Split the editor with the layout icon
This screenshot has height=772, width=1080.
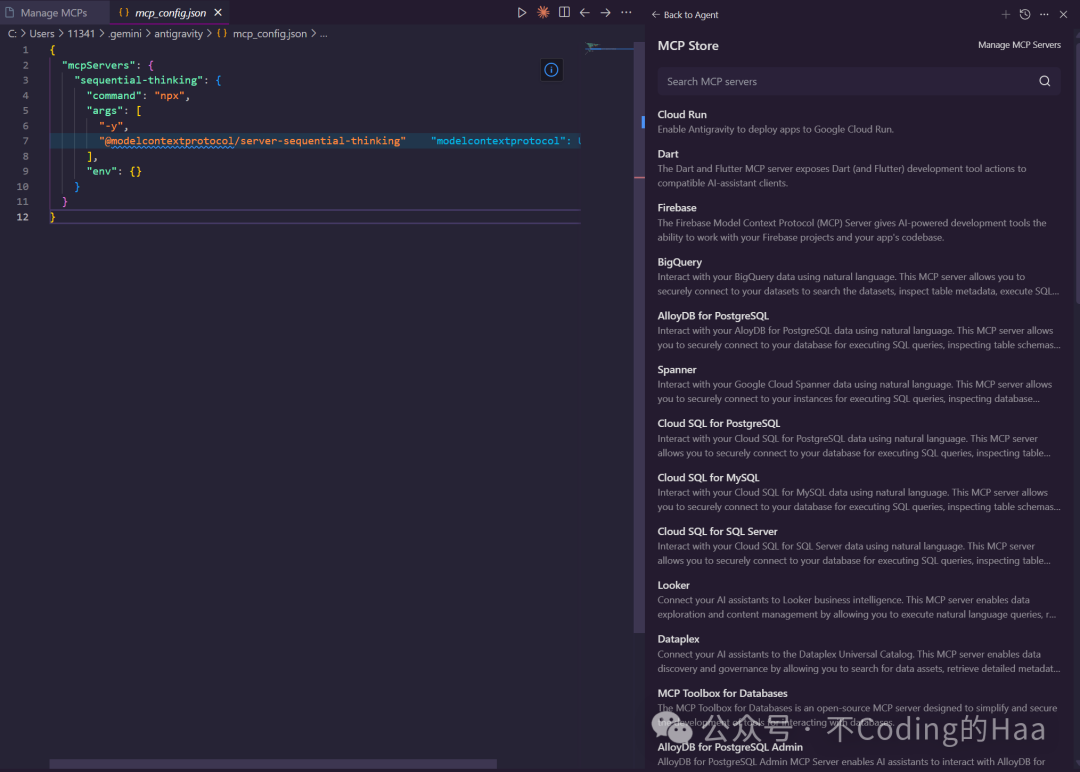[x=564, y=12]
